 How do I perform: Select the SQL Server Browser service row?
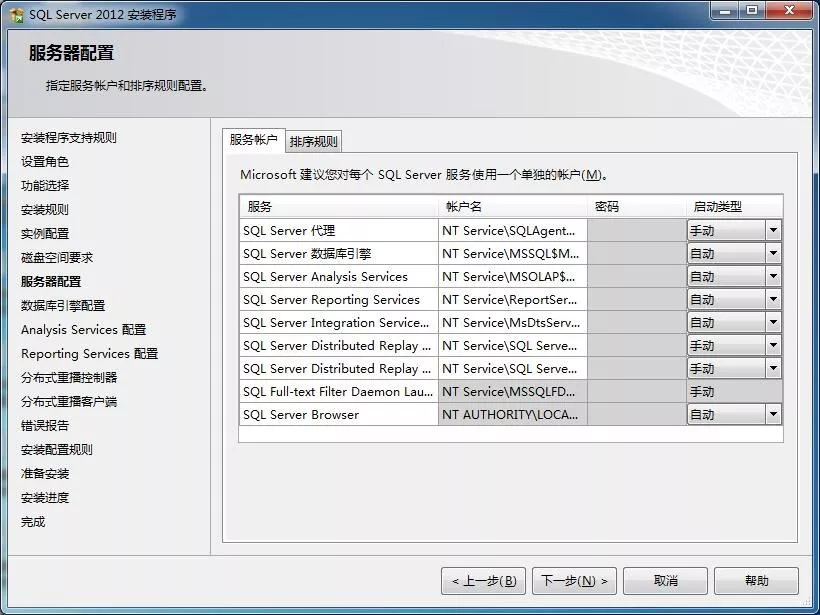coord(338,415)
